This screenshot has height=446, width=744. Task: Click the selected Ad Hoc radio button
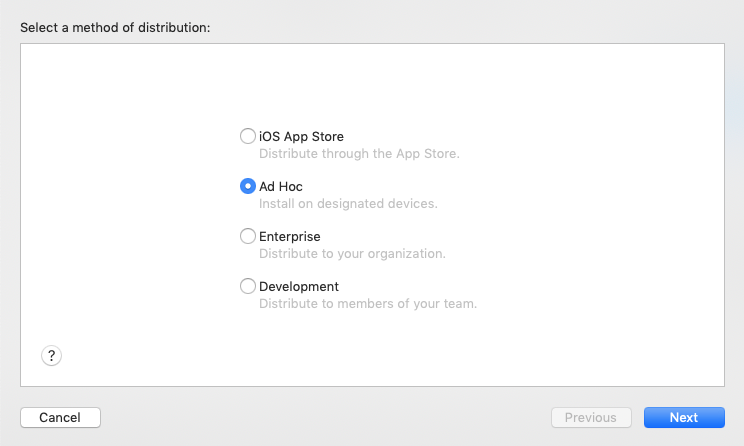248,186
